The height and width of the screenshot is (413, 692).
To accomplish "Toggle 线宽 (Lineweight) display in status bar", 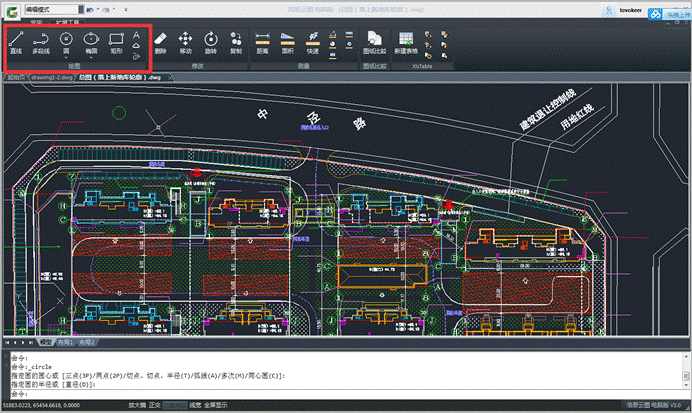I will pyautogui.click(x=196, y=406).
